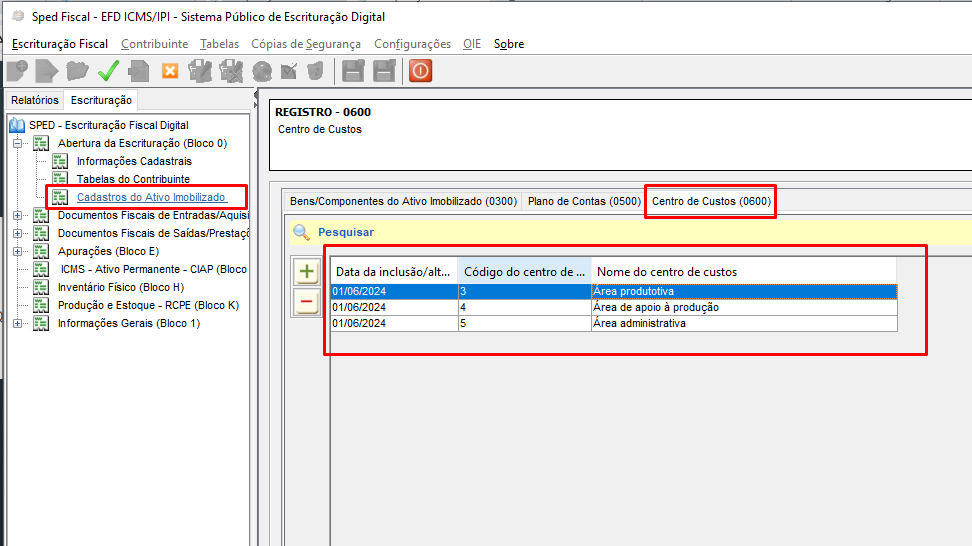Expand the Apurações (Bloco E) node
Viewport: 972px width, 546px height.
pos(18,251)
